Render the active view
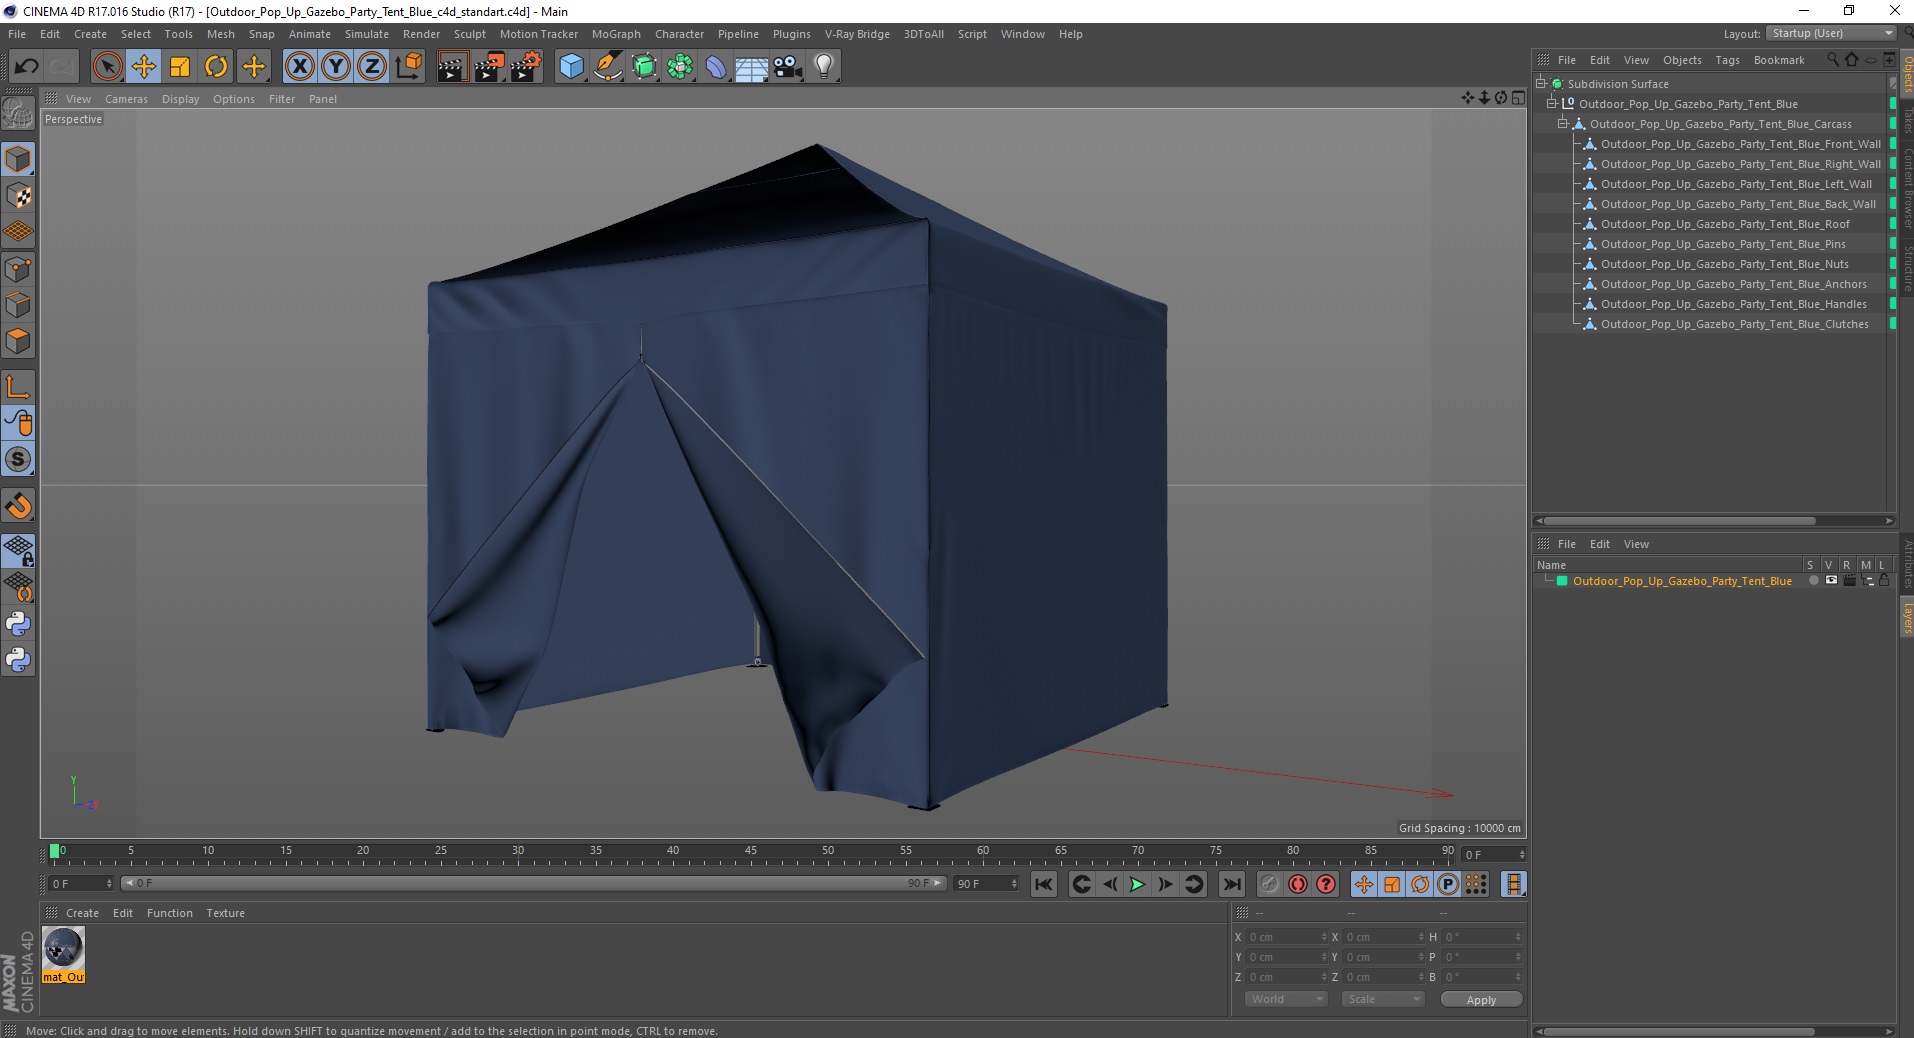 tap(452, 67)
